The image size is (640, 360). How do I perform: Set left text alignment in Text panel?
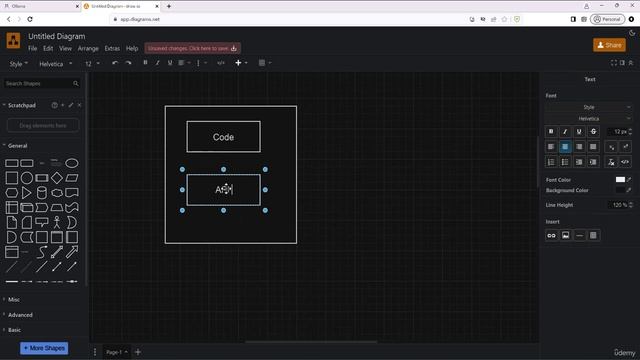pos(551,147)
